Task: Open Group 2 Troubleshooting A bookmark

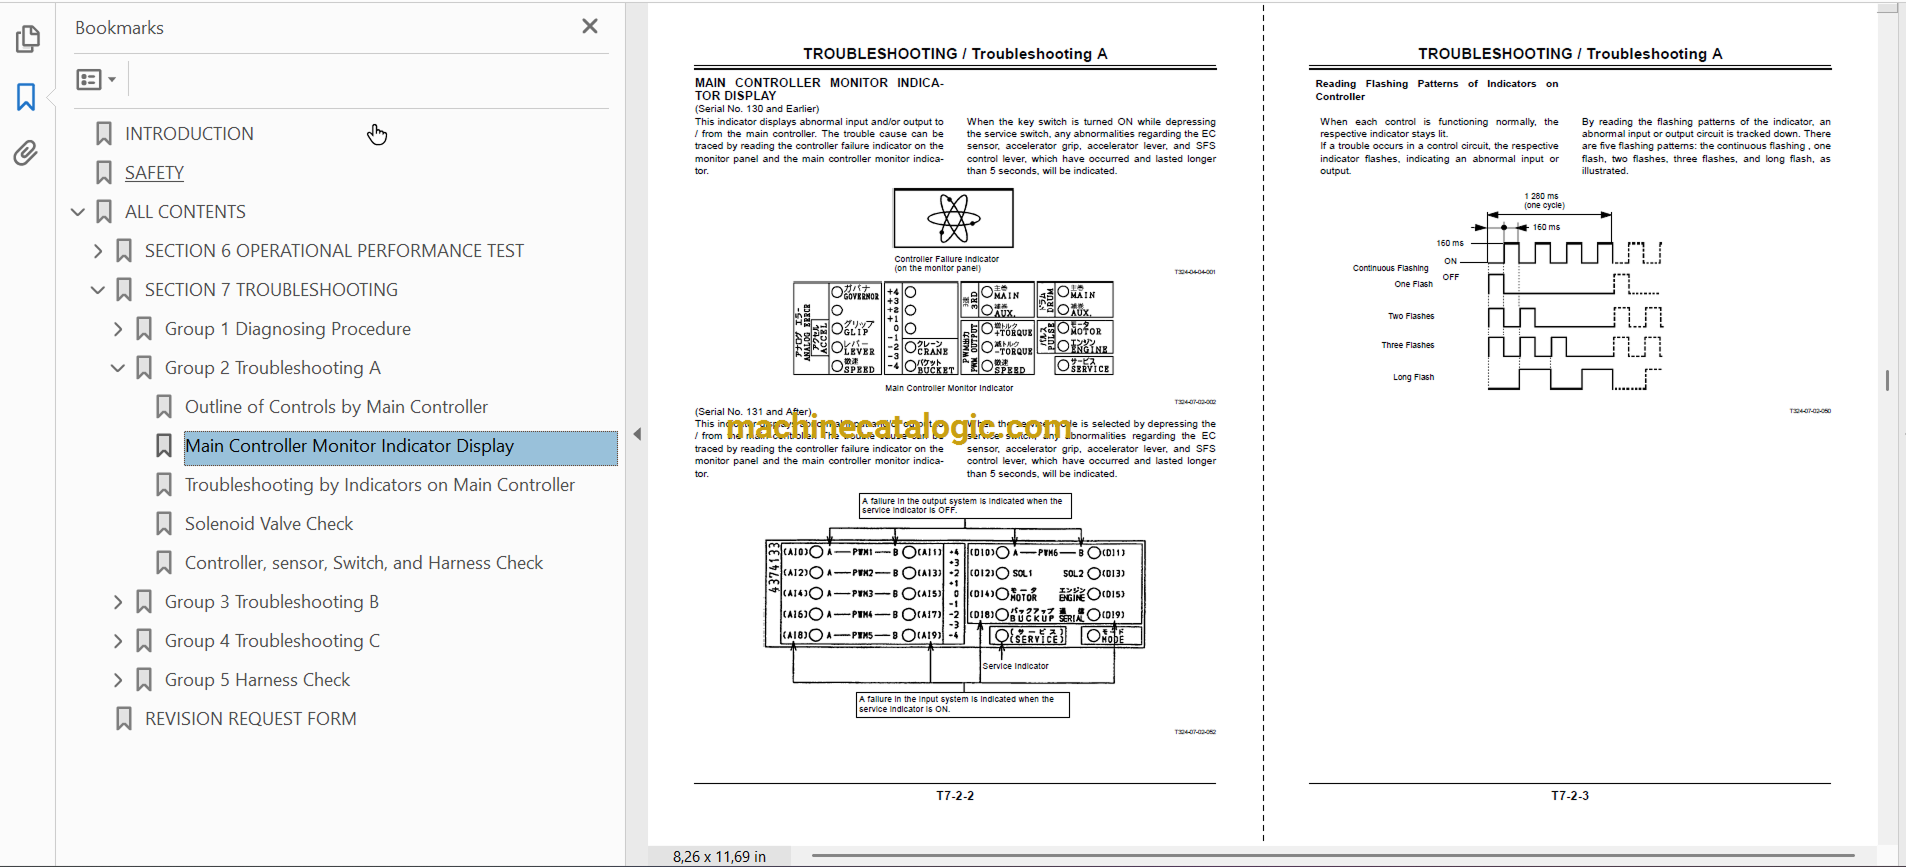Action: (273, 367)
